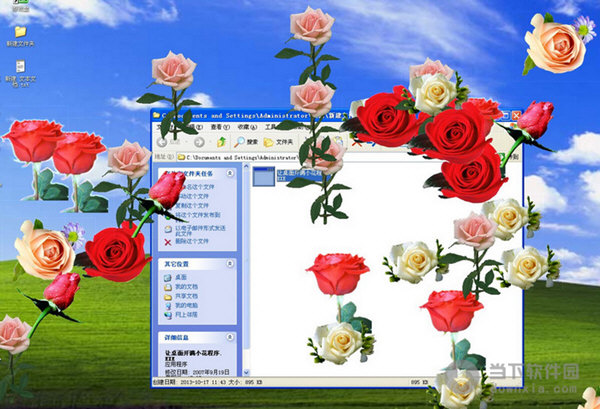
Task: Open 我的文档 from other places
Action: (x=181, y=287)
